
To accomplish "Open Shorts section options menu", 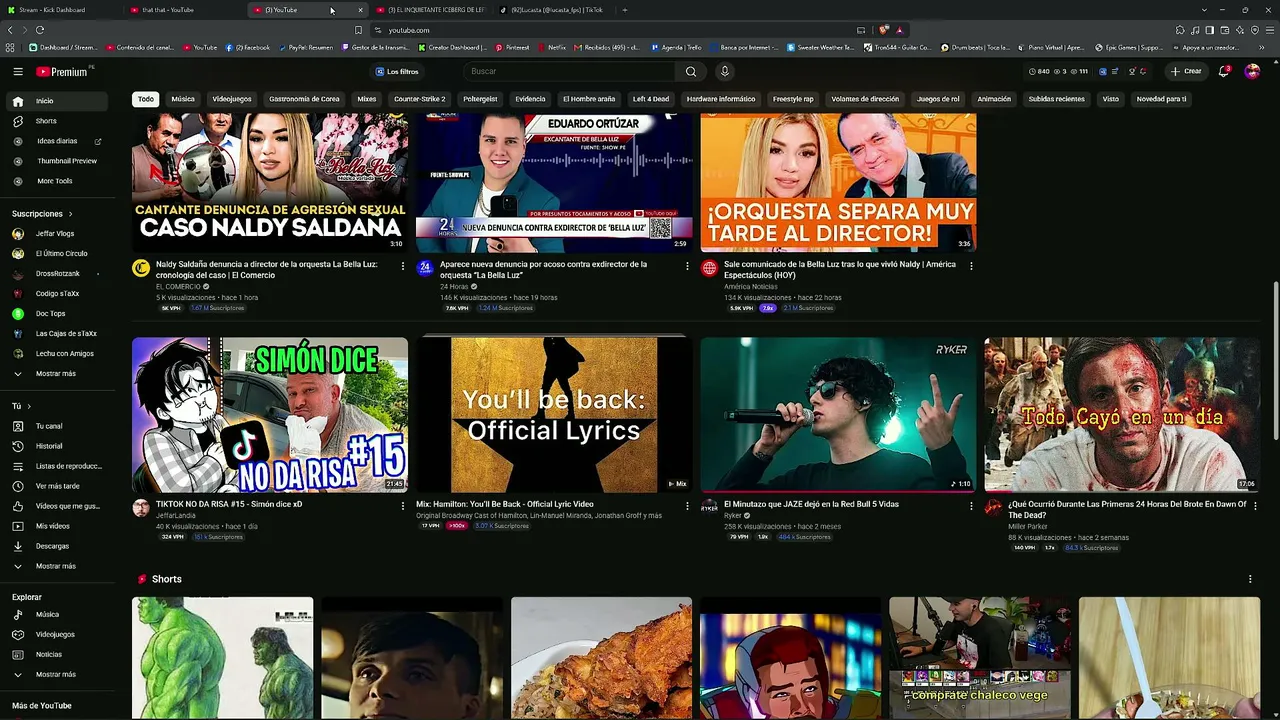I will pos(1250,579).
